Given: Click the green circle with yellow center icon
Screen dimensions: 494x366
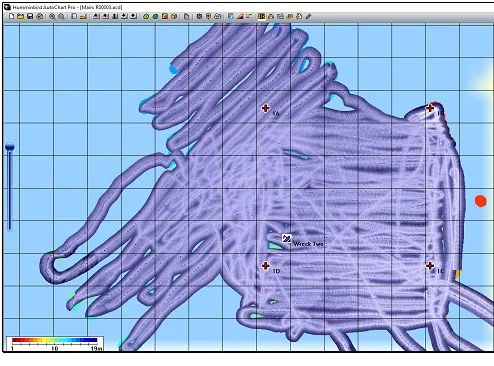Looking at the screenshot, I should pyautogui.click(x=146, y=16).
